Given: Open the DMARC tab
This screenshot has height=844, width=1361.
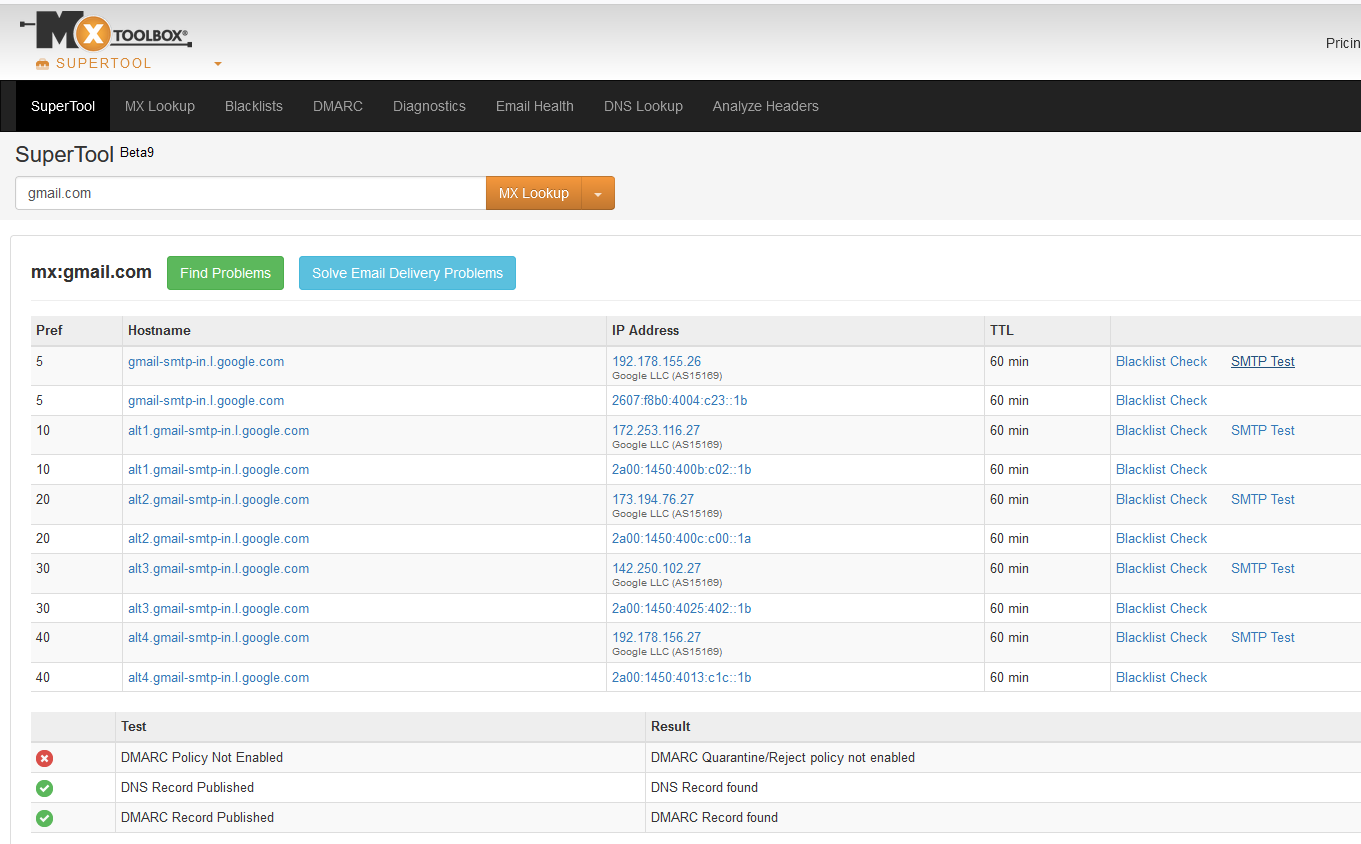Looking at the screenshot, I should [338, 106].
